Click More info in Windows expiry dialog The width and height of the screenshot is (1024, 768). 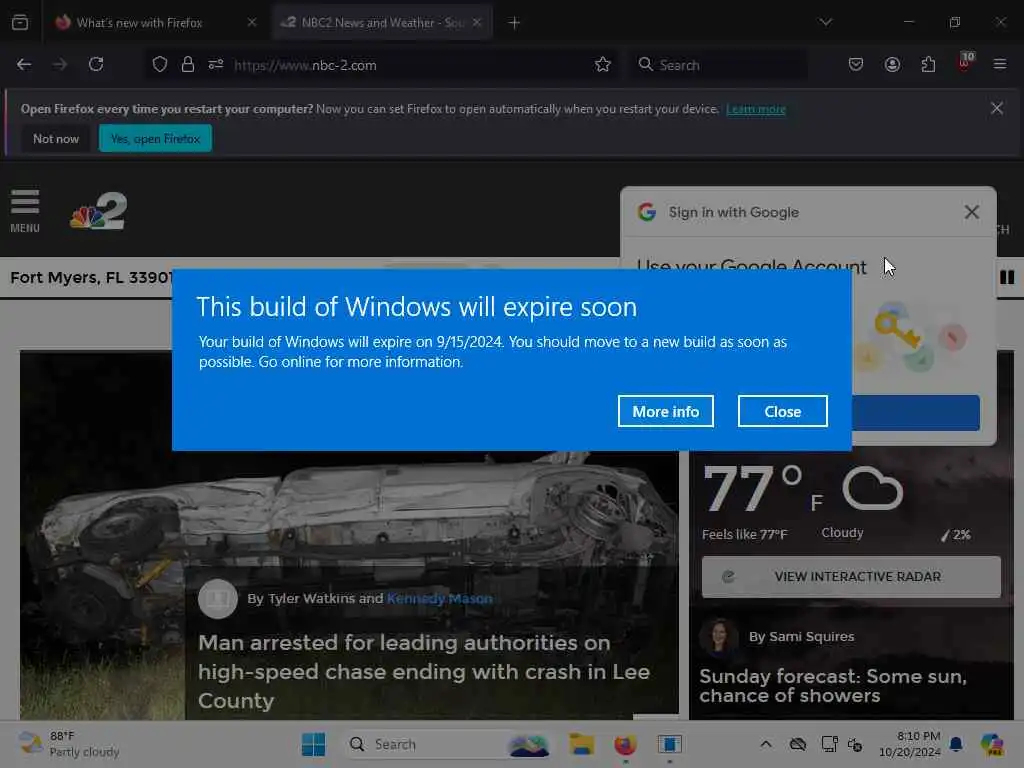tap(665, 411)
